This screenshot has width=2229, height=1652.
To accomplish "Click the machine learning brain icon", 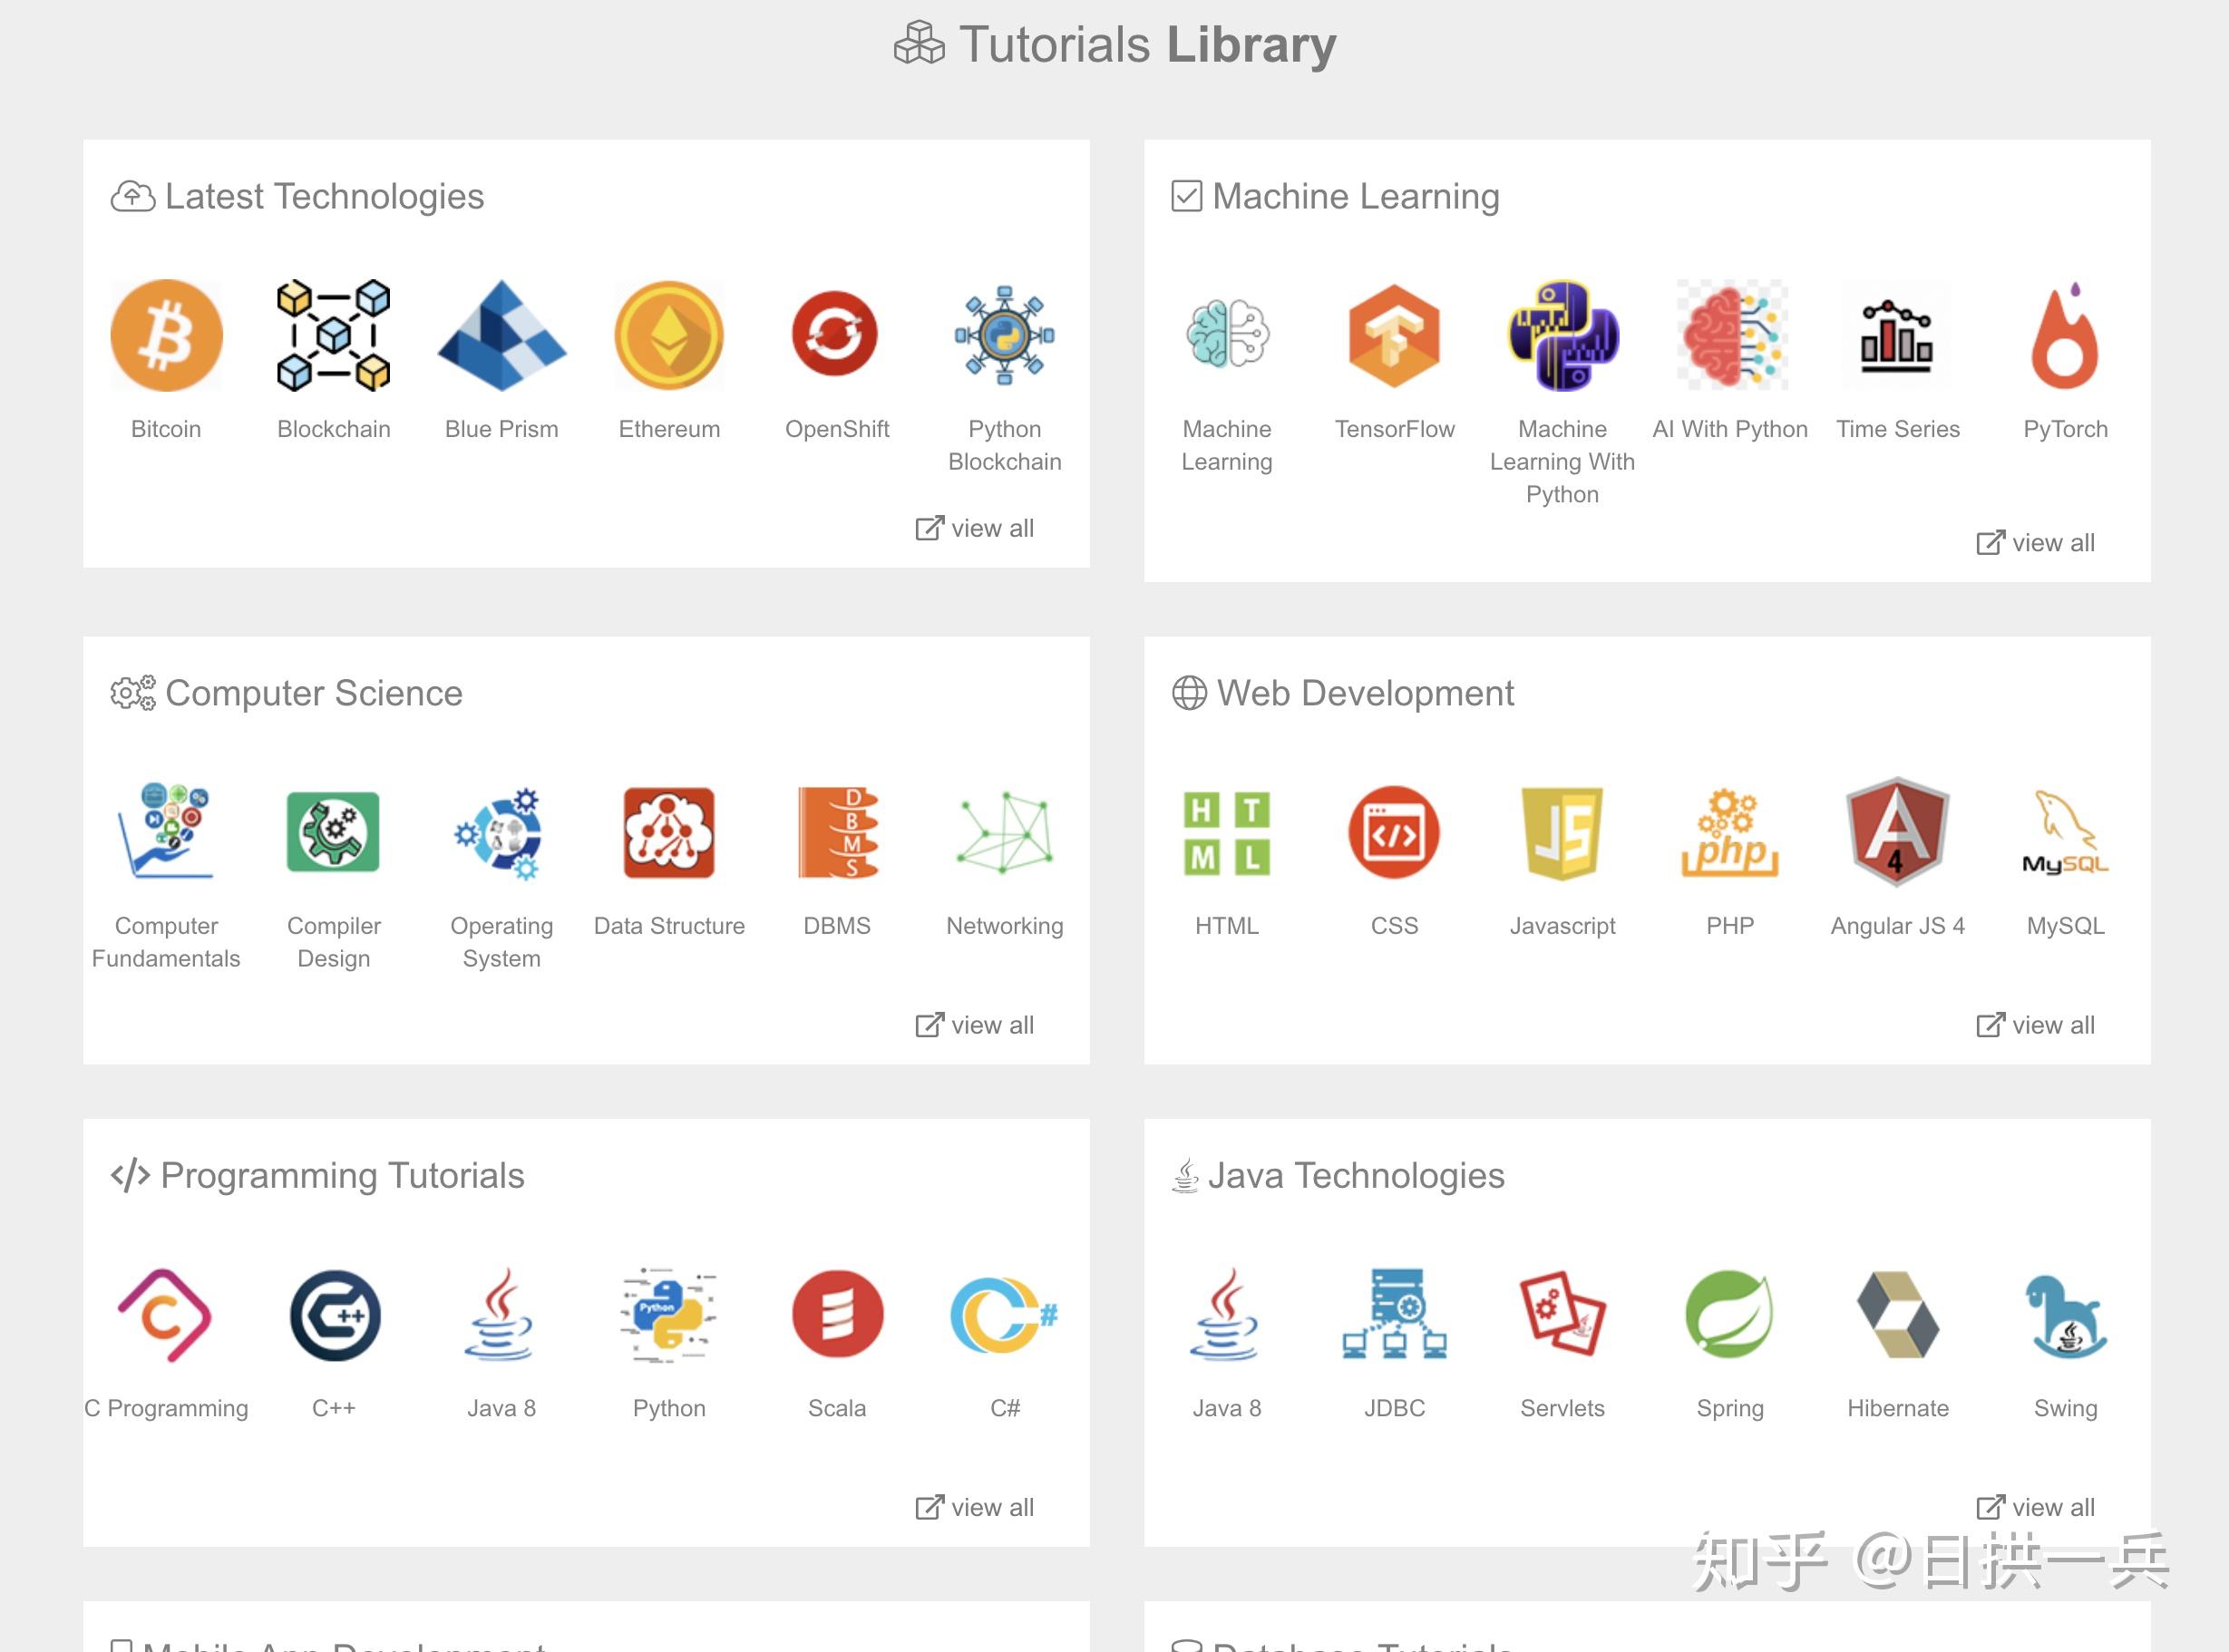I will pos(1227,334).
